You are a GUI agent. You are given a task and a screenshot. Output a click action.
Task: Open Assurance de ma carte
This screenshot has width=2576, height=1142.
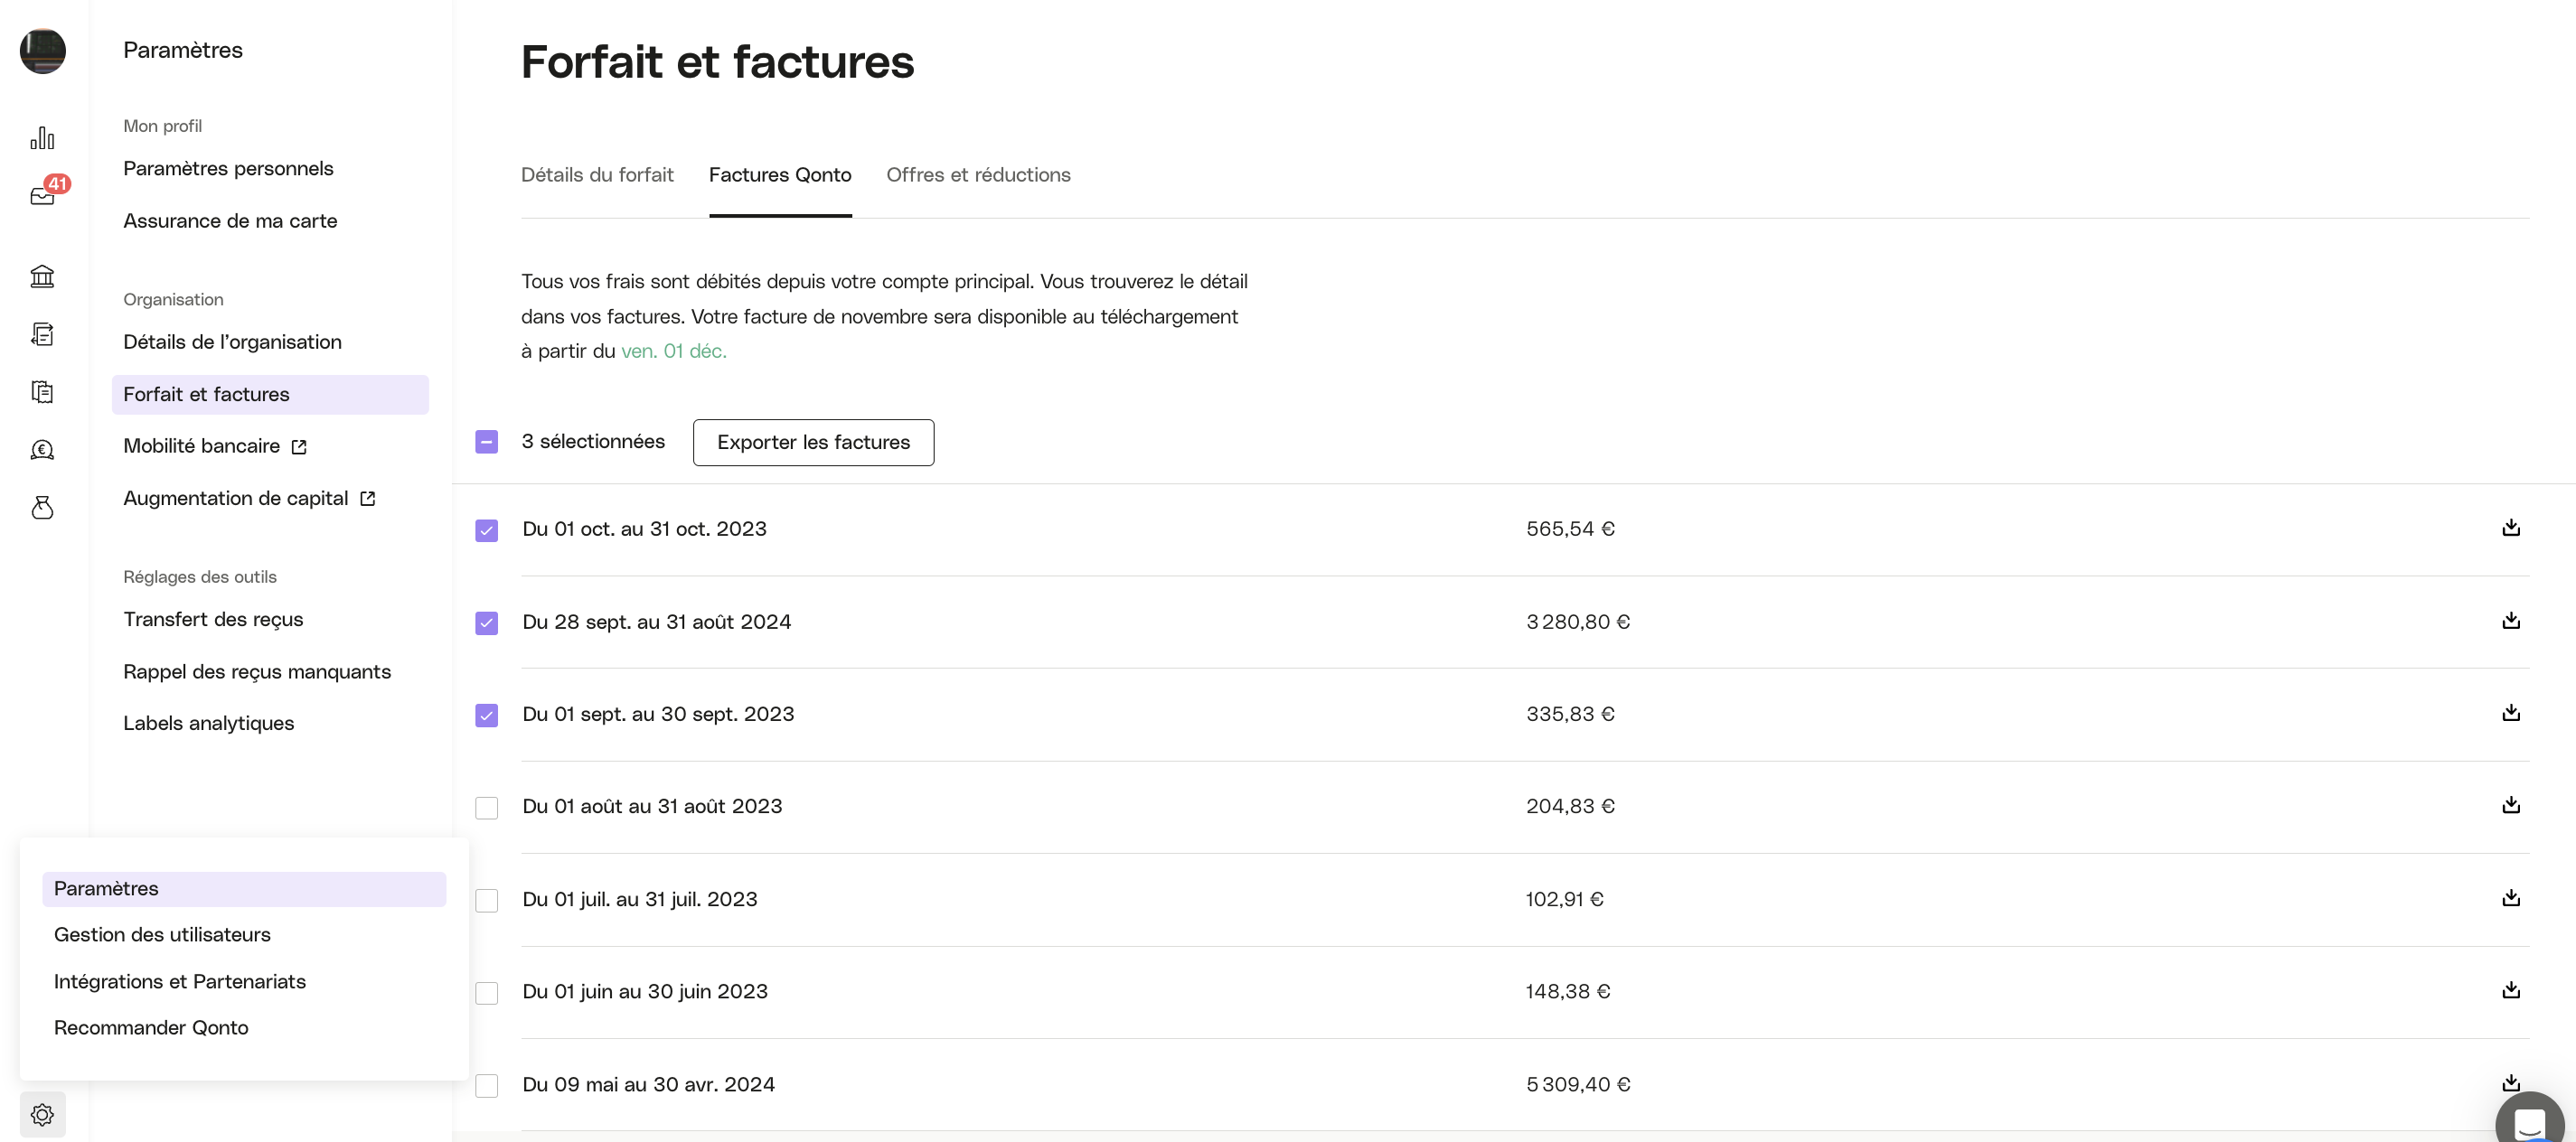click(230, 221)
